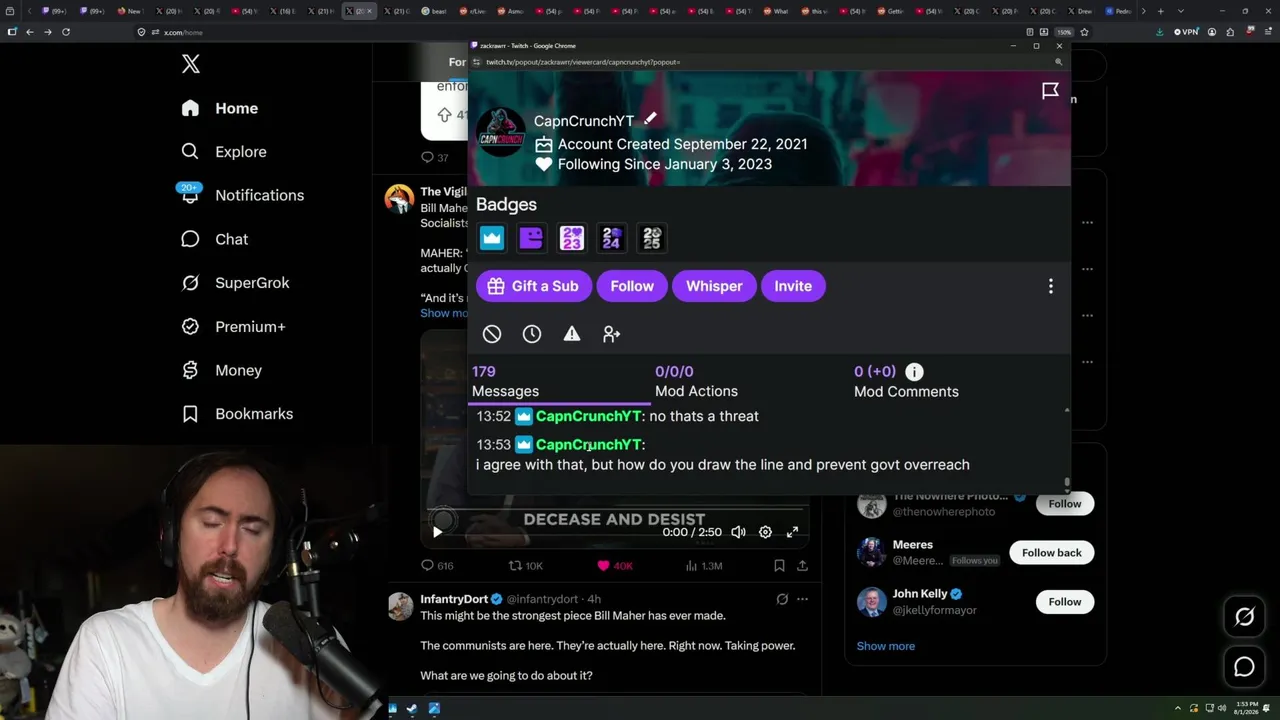Click the main browser reload button

(66, 32)
